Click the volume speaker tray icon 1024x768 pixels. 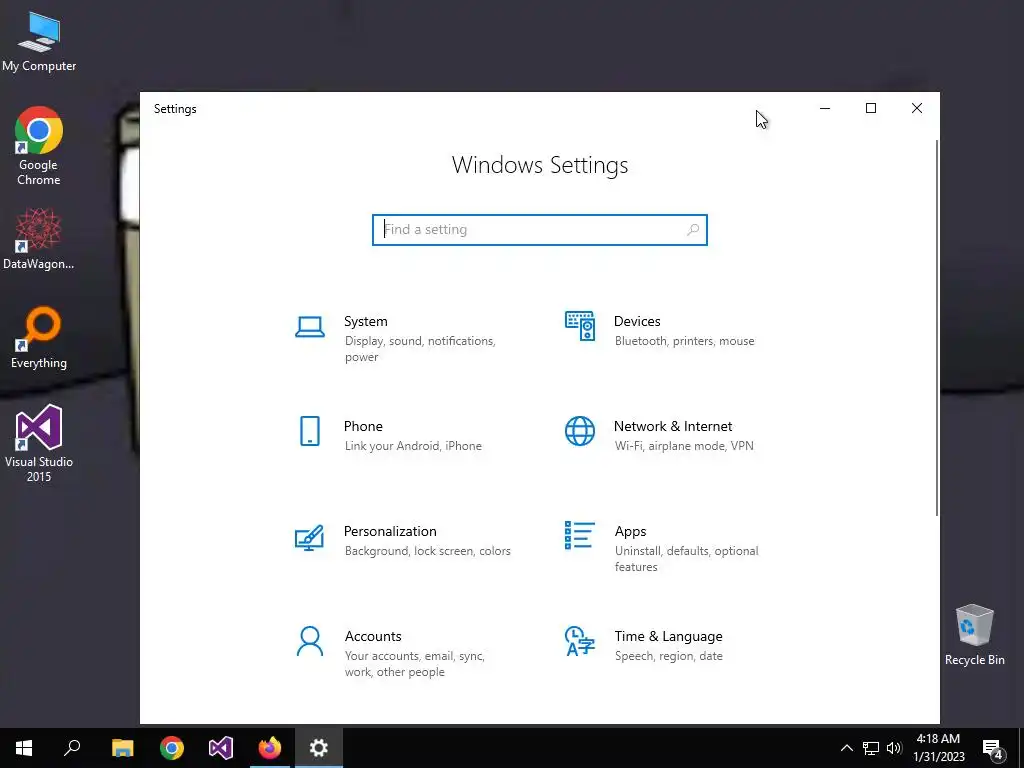coord(894,748)
